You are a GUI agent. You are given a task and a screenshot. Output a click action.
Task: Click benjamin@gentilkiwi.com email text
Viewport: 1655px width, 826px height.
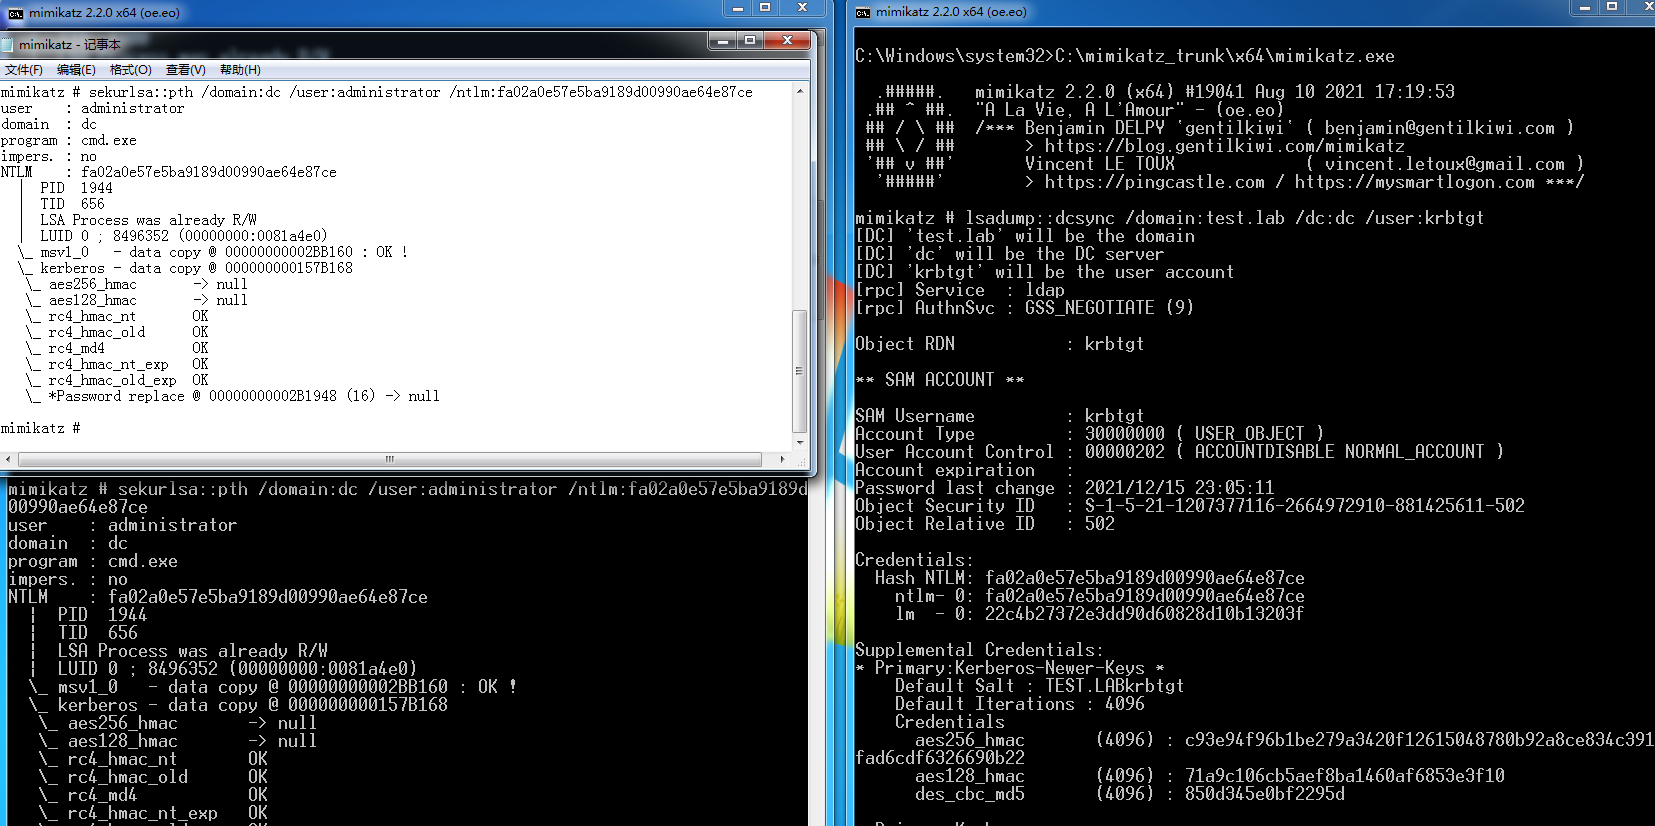pyautogui.click(x=1439, y=128)
